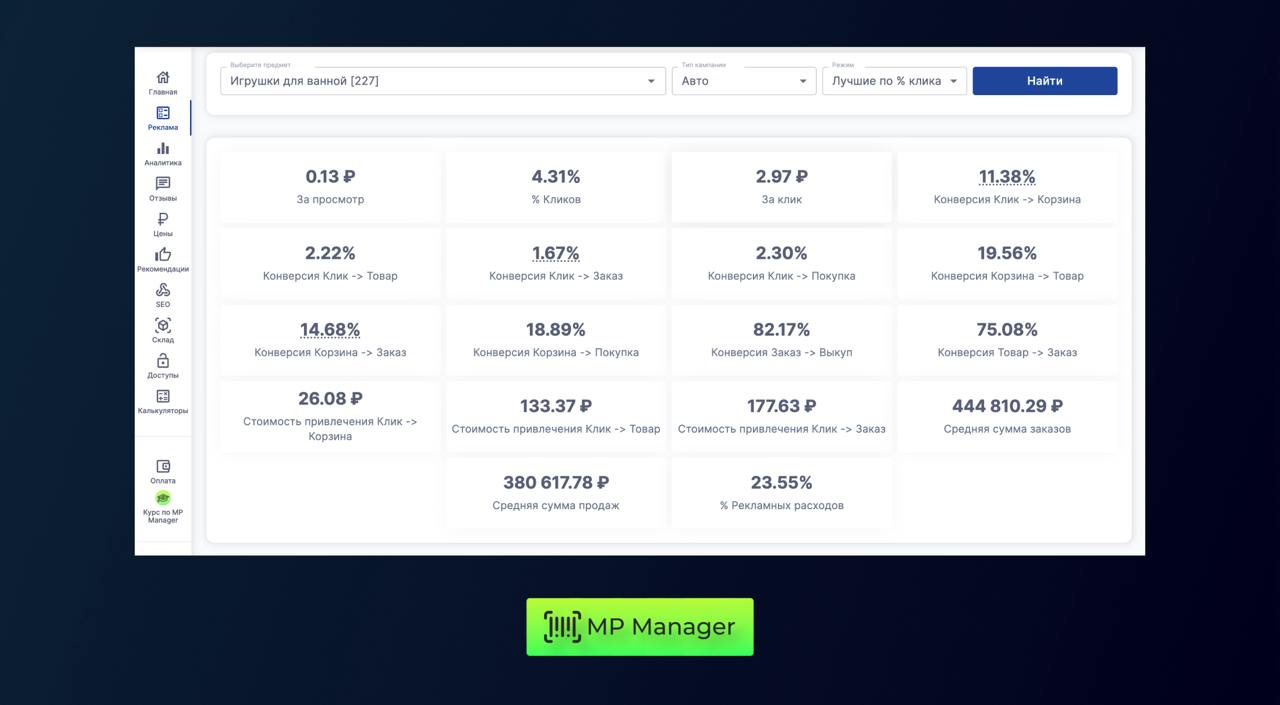This screenshot has width=1280, height=705.
Task: Open the Главная home icon in sidebar
Action: click(163, 78)
